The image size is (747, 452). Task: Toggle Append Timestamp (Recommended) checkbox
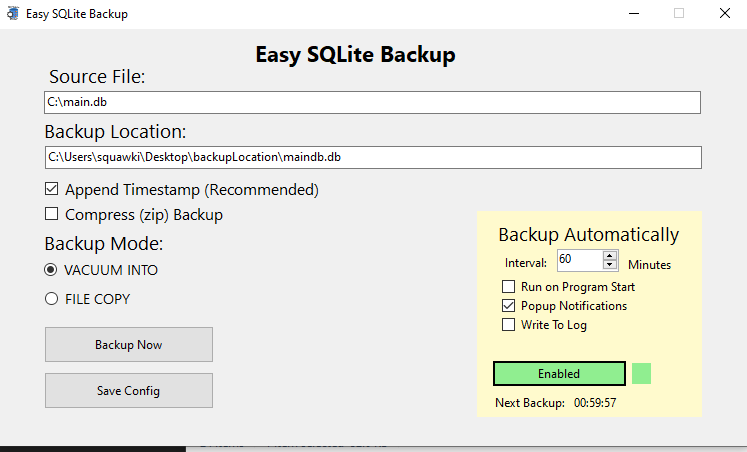coord(51,189)
